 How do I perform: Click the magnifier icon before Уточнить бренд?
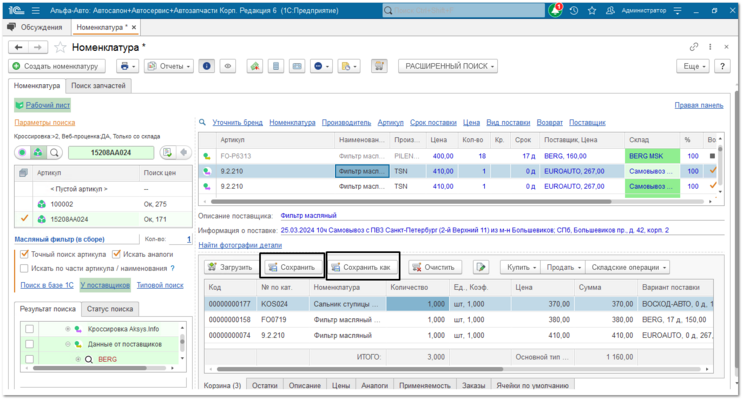[202, 122]
